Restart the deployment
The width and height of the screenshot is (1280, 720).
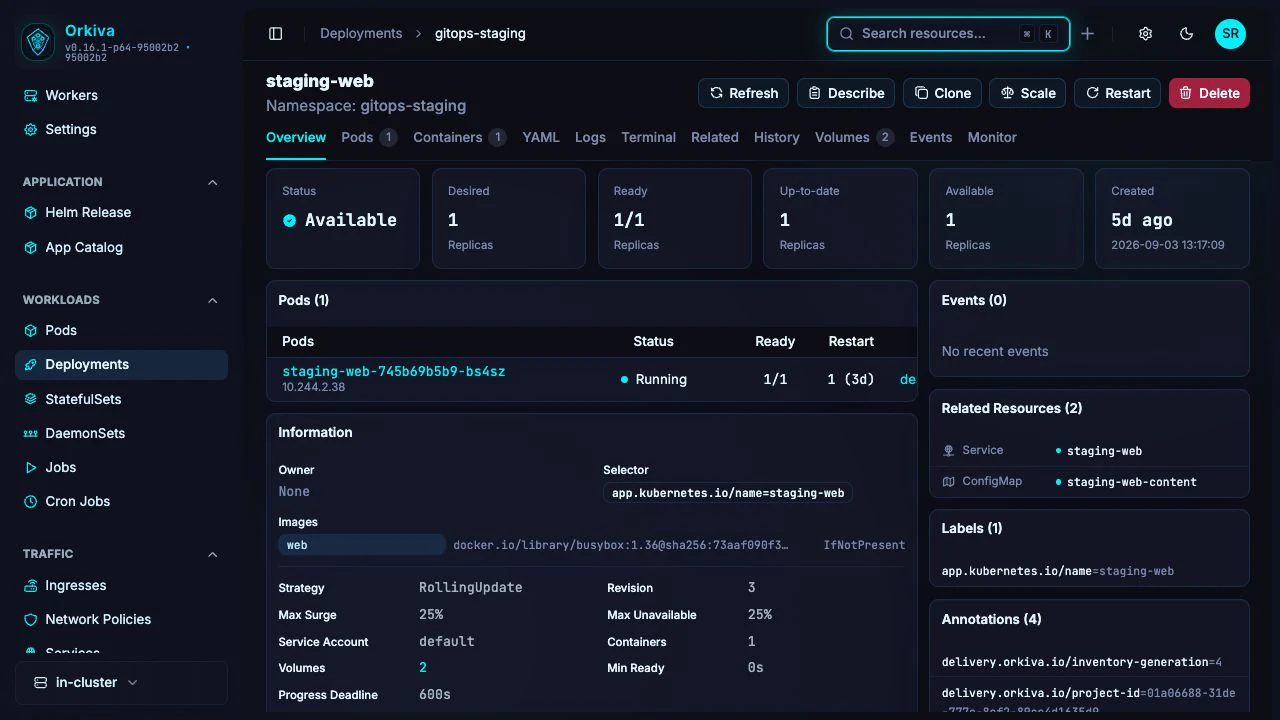1117,93
